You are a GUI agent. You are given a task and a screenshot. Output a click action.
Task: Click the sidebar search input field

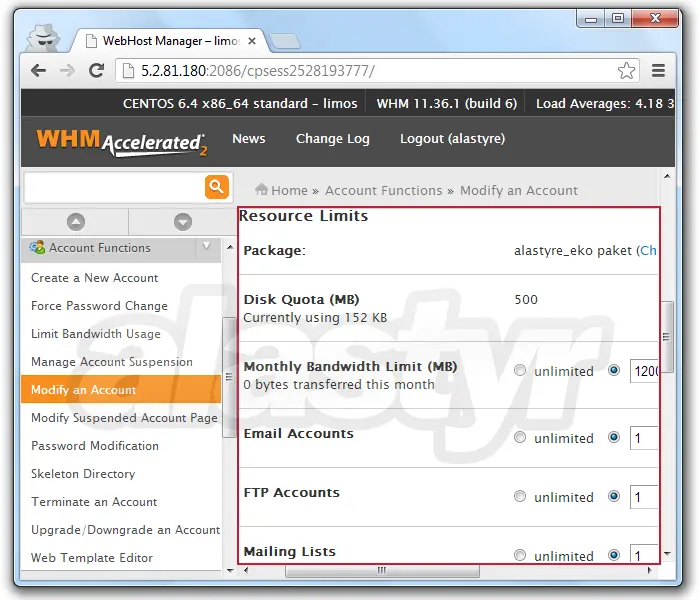[113, 187]
